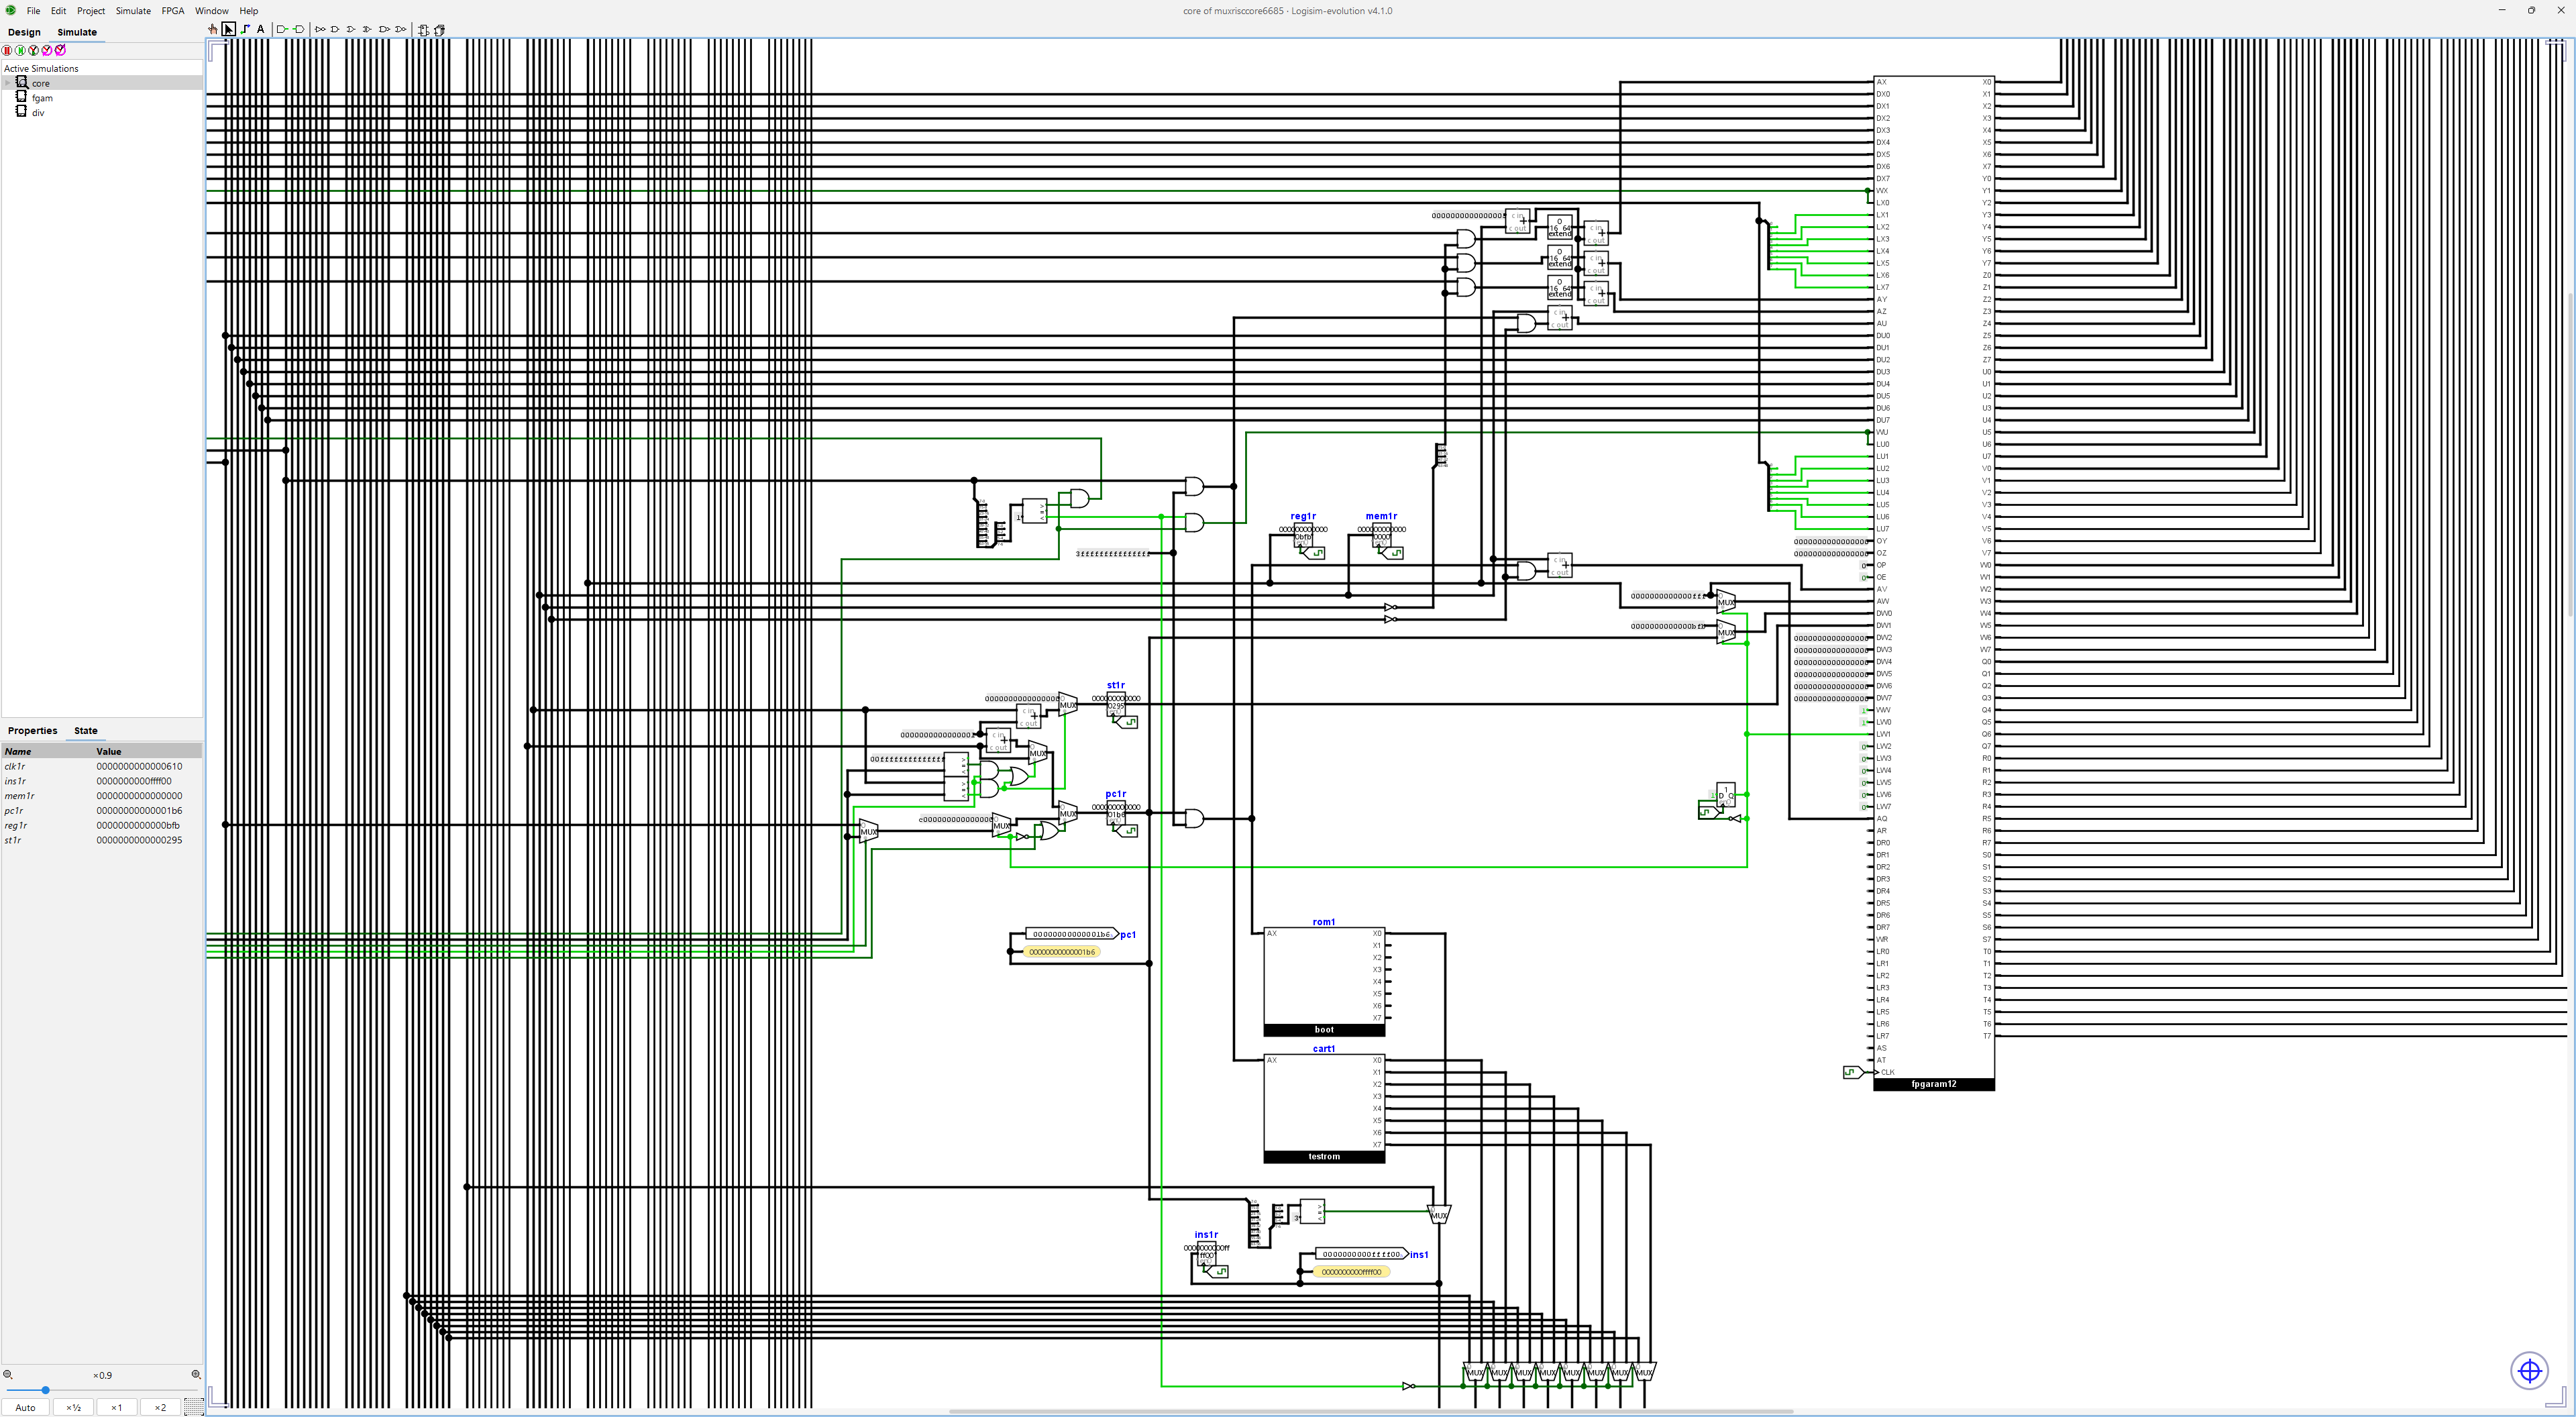Click the pc1r register on canvas
Screen dimensions: 2576x1417
pos(1116,814)
